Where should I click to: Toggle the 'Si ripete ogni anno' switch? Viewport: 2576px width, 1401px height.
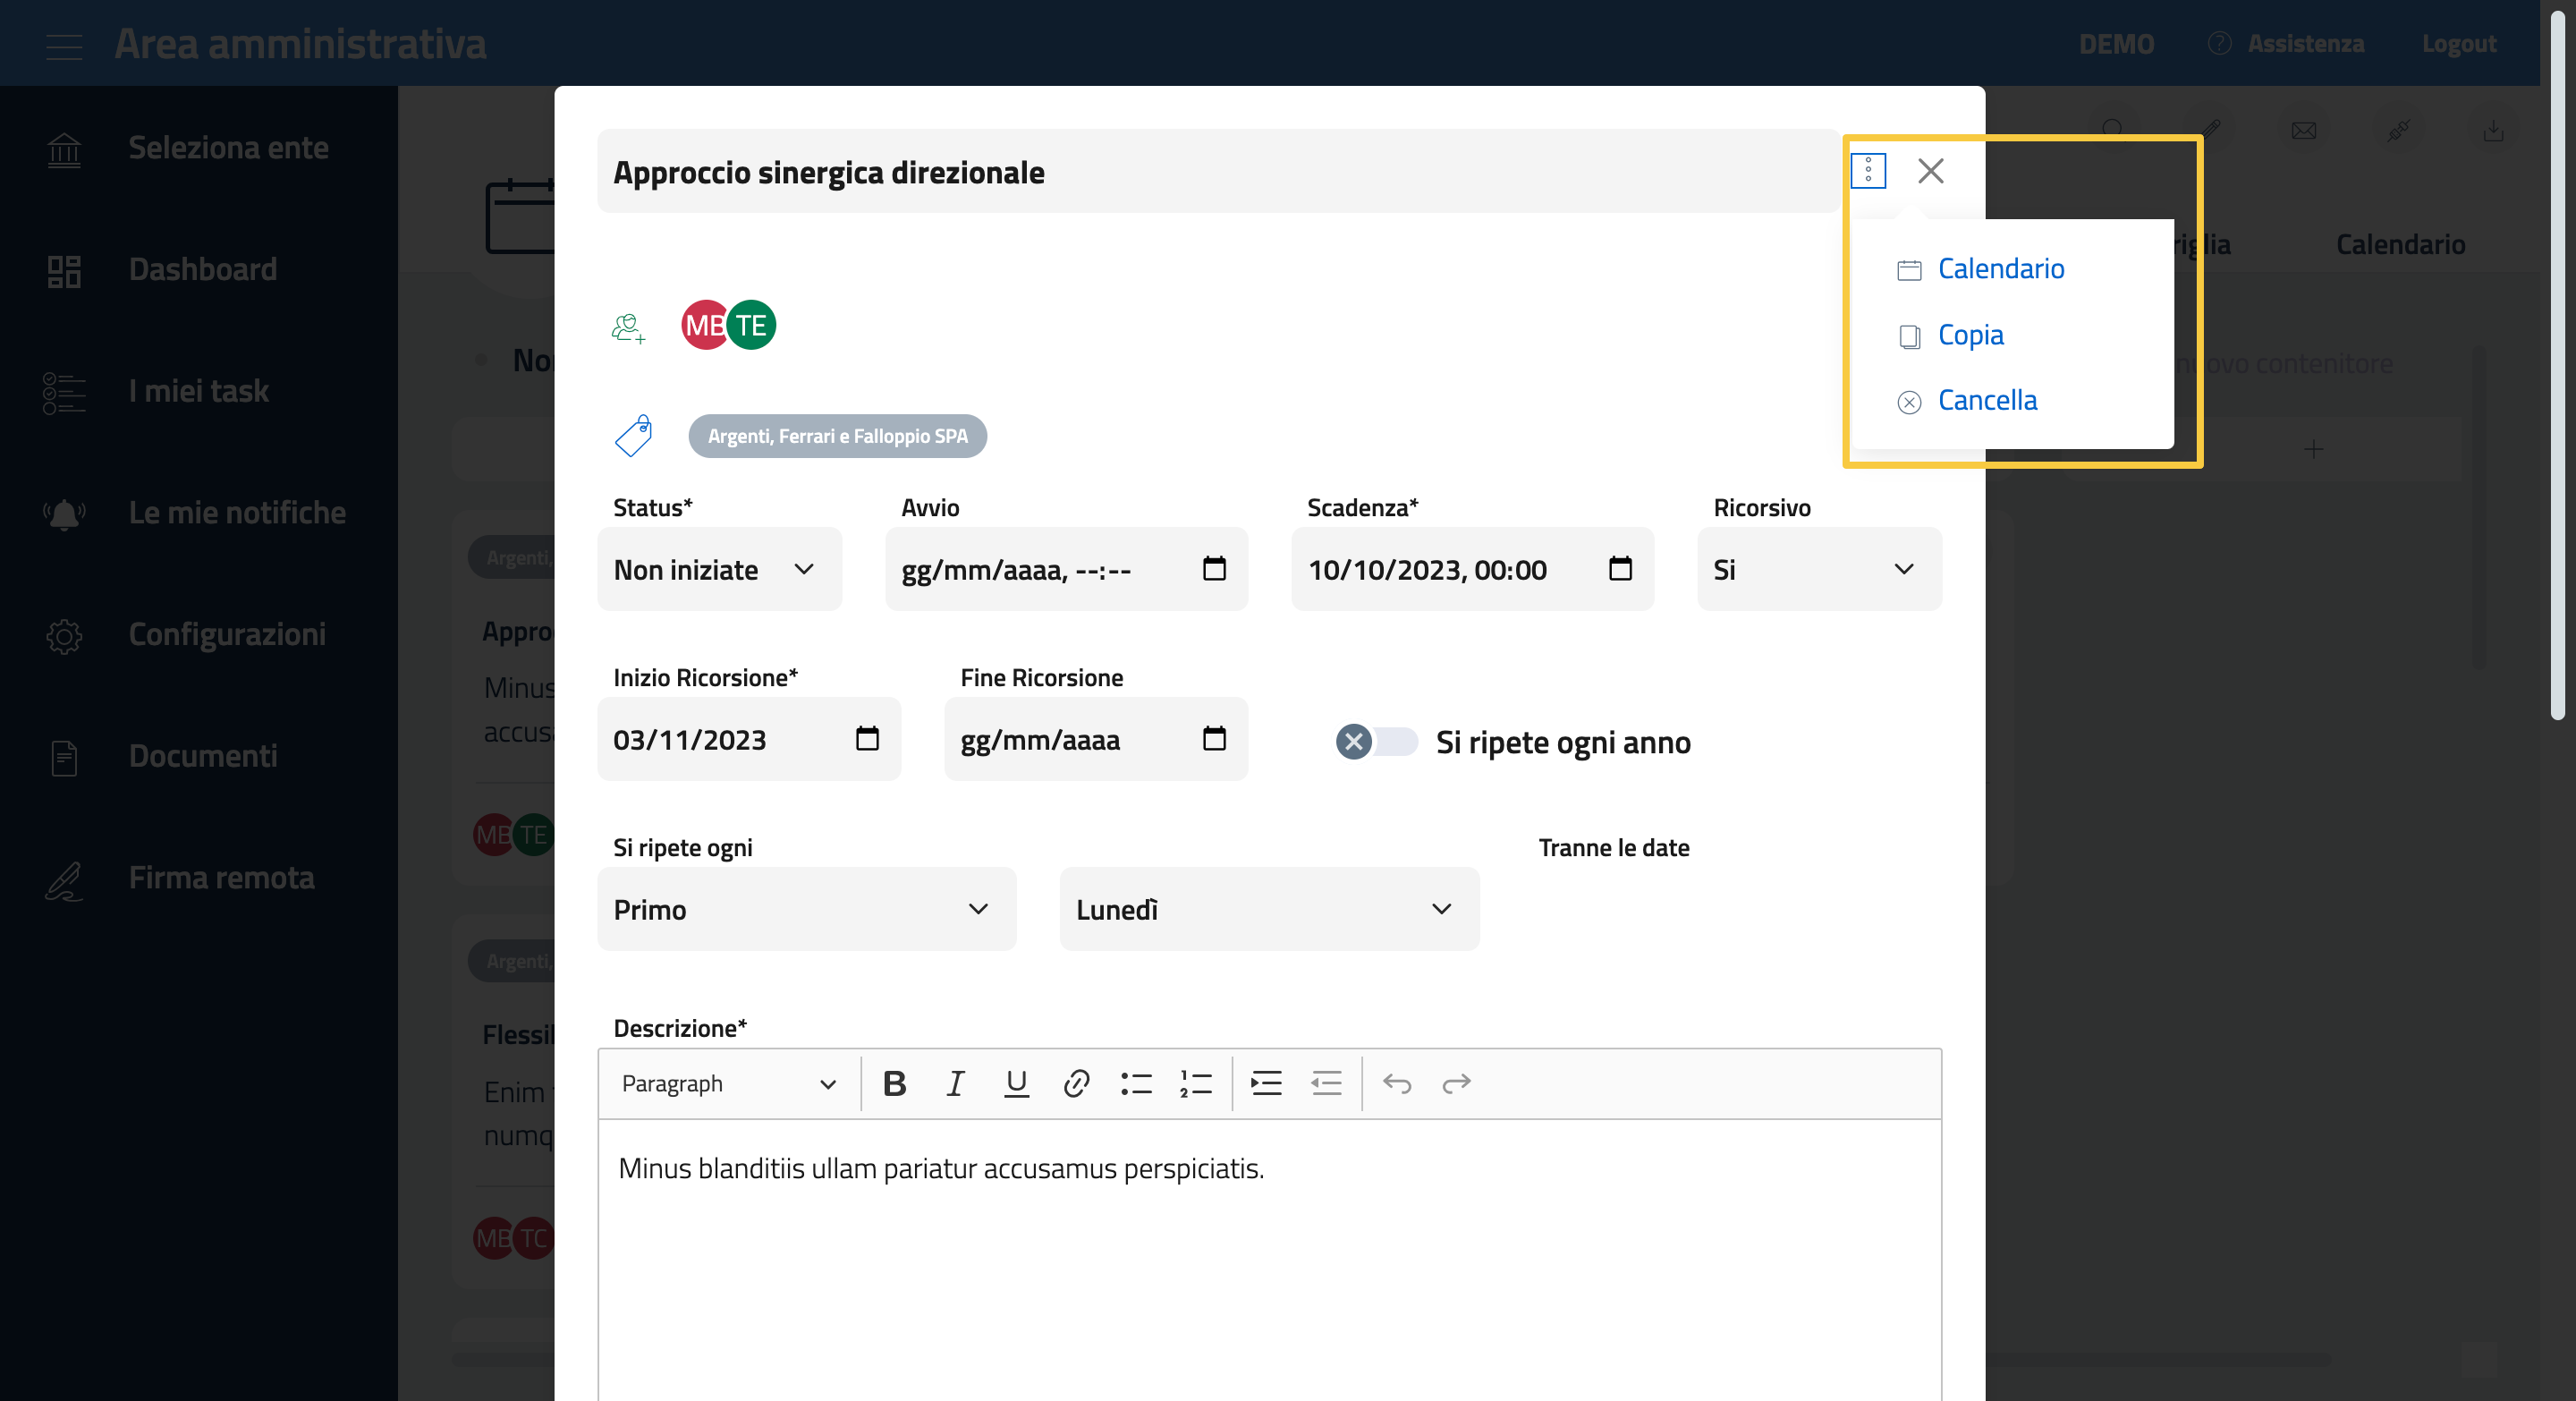pos(1376,742)
